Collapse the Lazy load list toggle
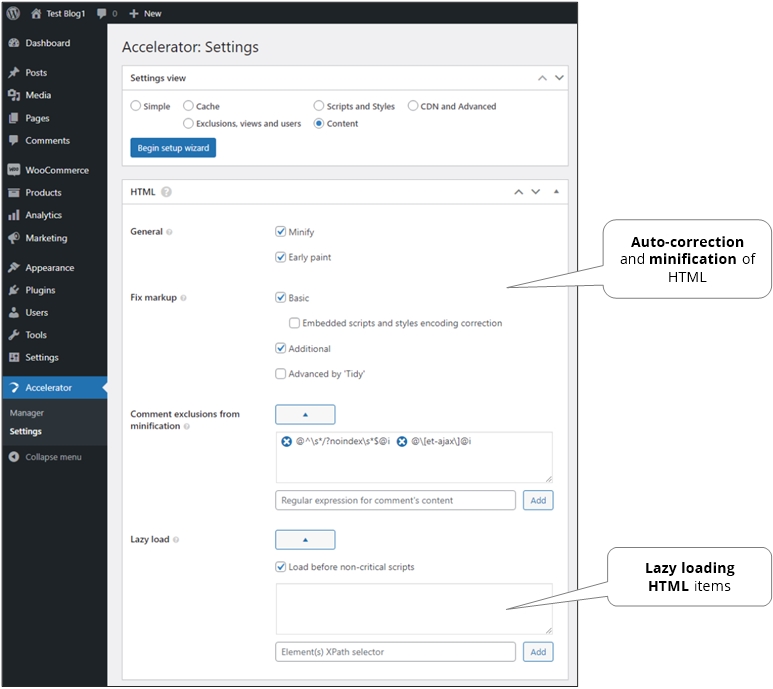The width and height of the screenshot is (773, 689). click(305, 540)
